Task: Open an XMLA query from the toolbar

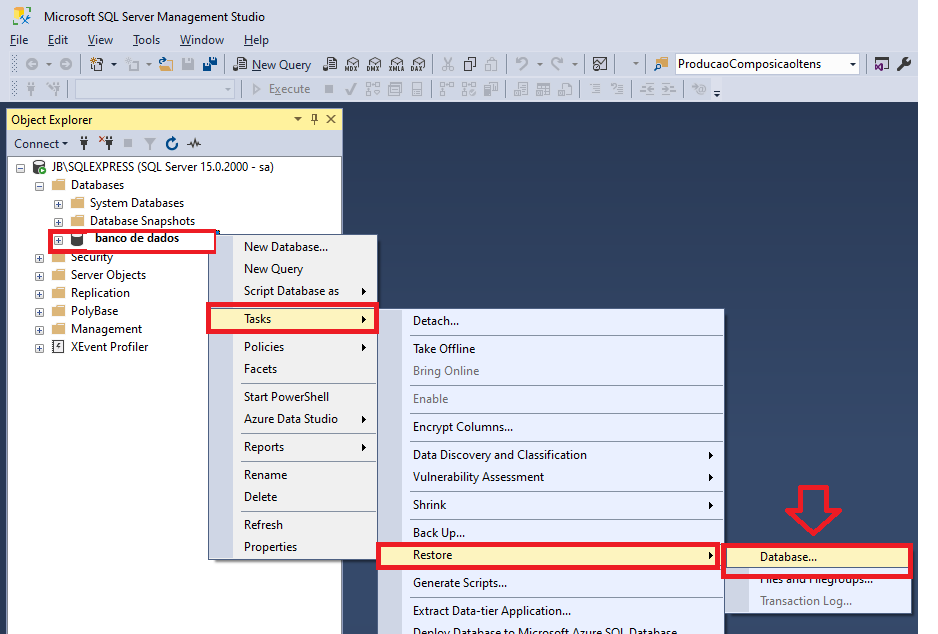Action: pos(397,64)
